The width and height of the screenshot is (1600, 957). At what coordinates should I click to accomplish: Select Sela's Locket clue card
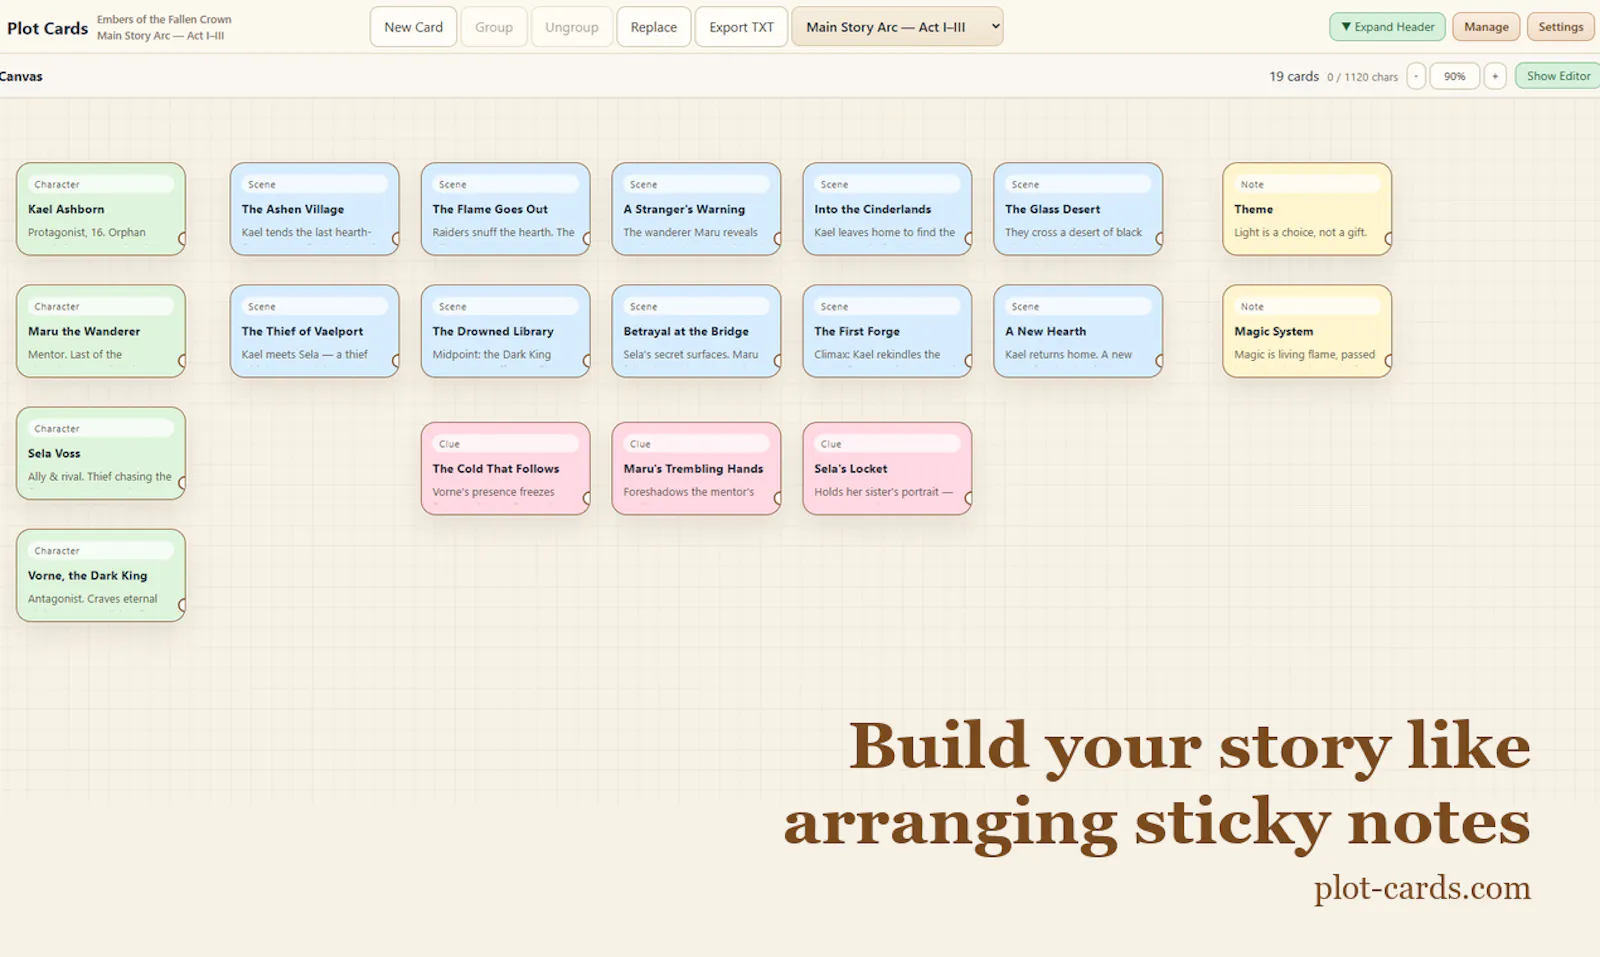(x=887, y=468)
